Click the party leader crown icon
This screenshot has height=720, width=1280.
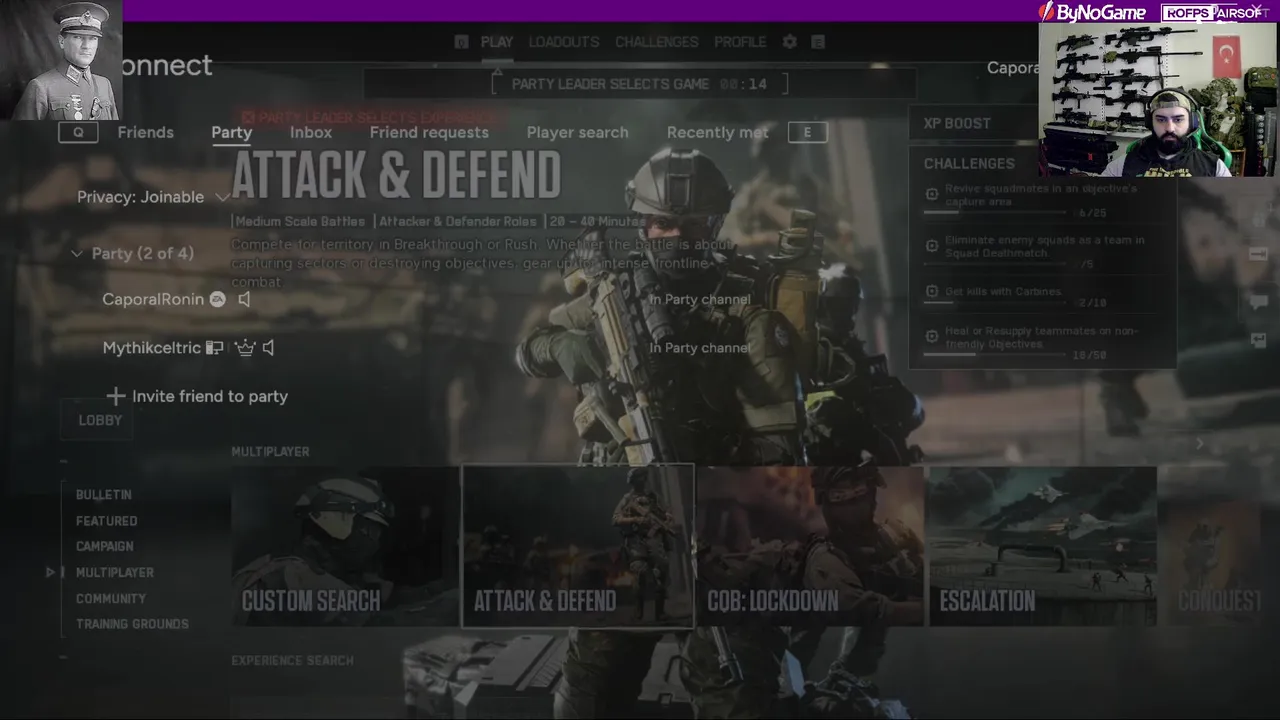(245, 348)
